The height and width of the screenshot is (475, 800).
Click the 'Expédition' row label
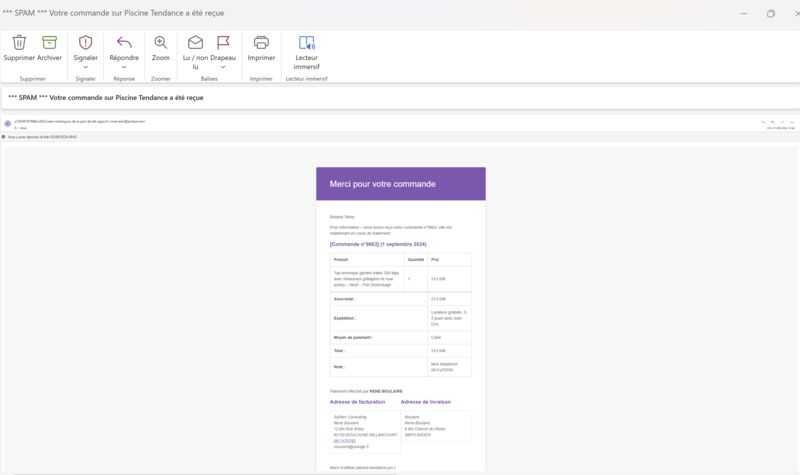coord(345,318)
